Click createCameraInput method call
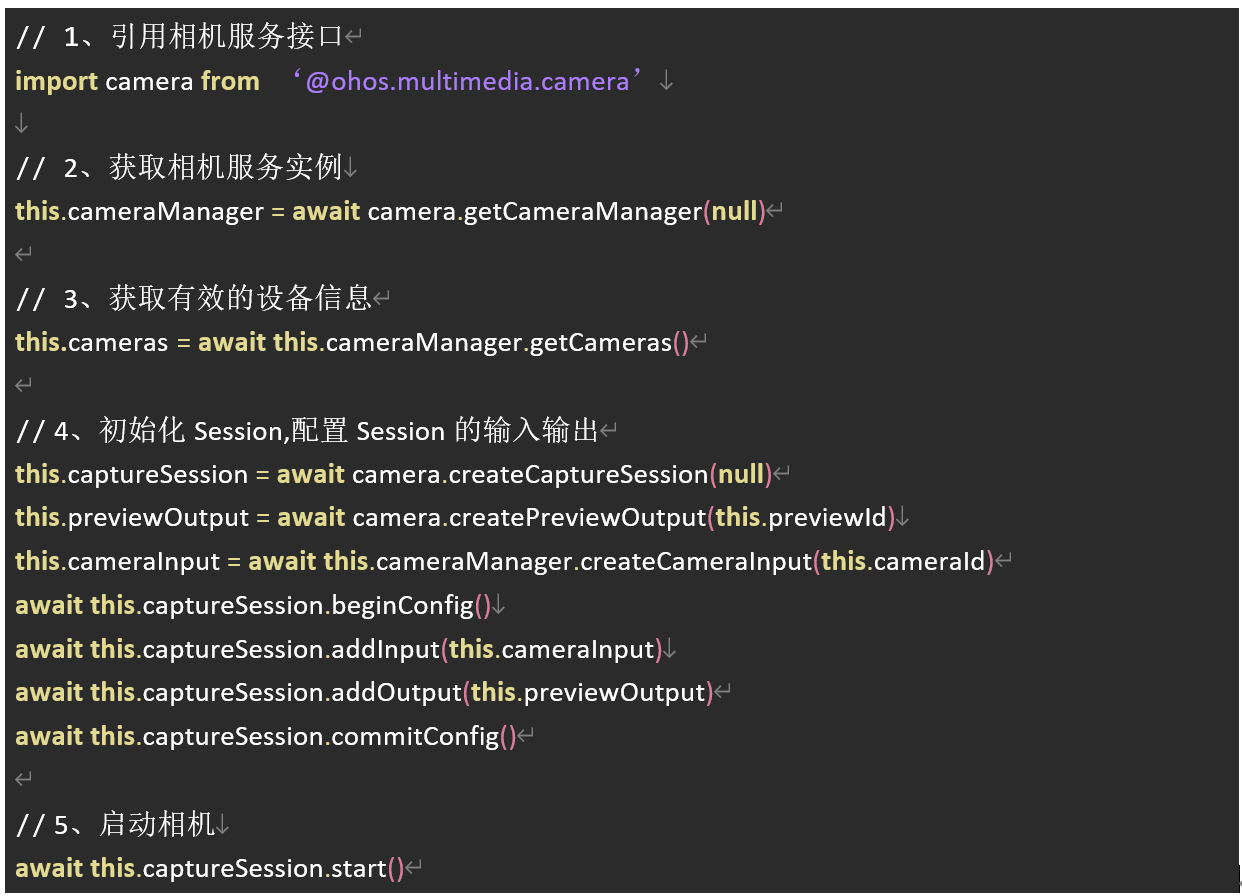This screenshot has height=896, width=1242. [695, 562]
